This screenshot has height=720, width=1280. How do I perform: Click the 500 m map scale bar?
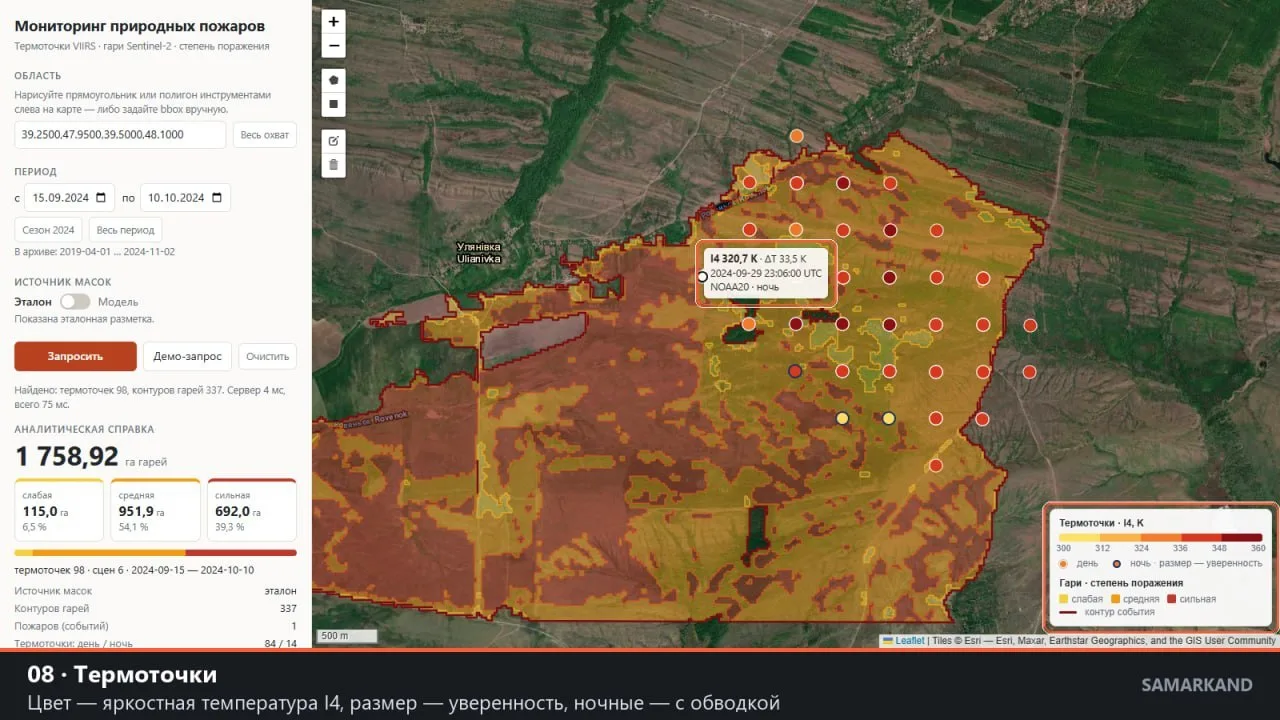click(x=347, y=636)
